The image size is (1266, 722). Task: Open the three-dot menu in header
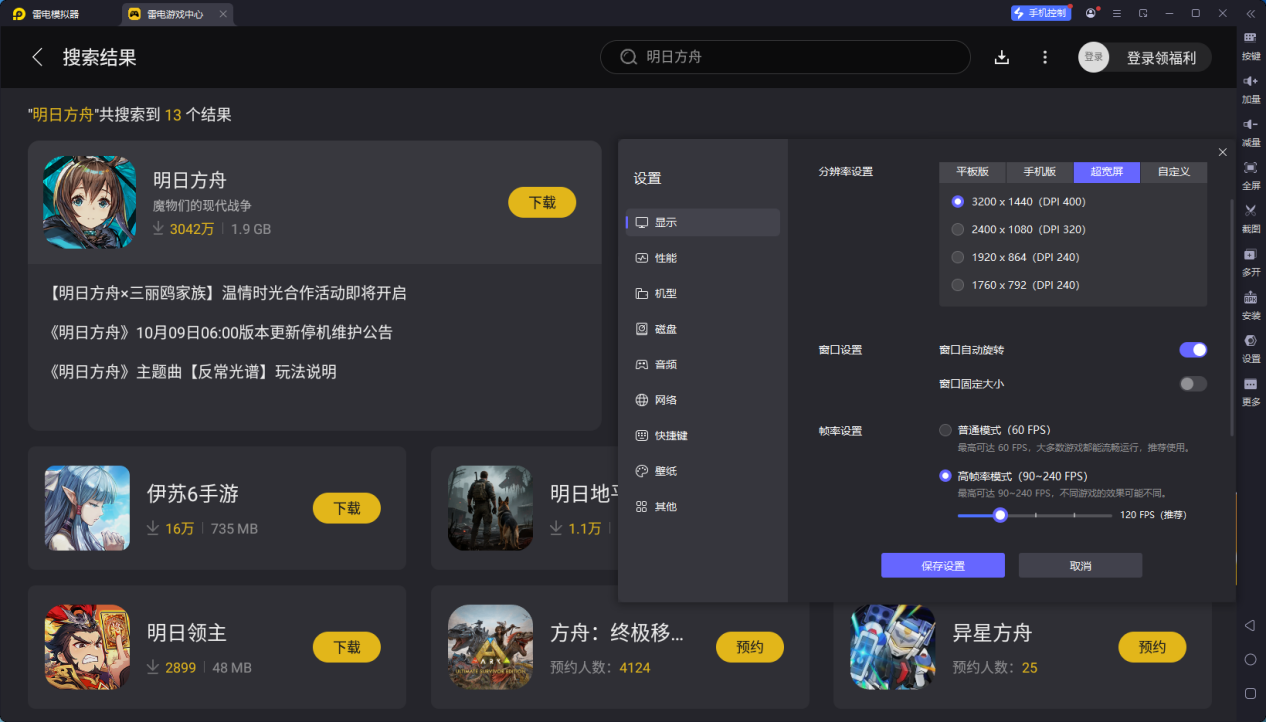1045,57
